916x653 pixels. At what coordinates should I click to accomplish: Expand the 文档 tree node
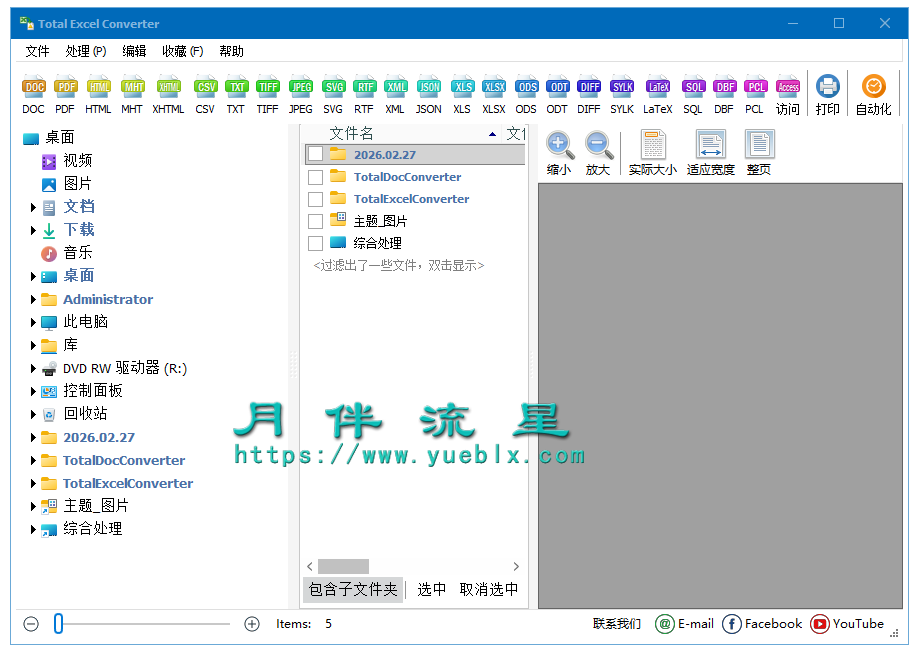point(33,207)
